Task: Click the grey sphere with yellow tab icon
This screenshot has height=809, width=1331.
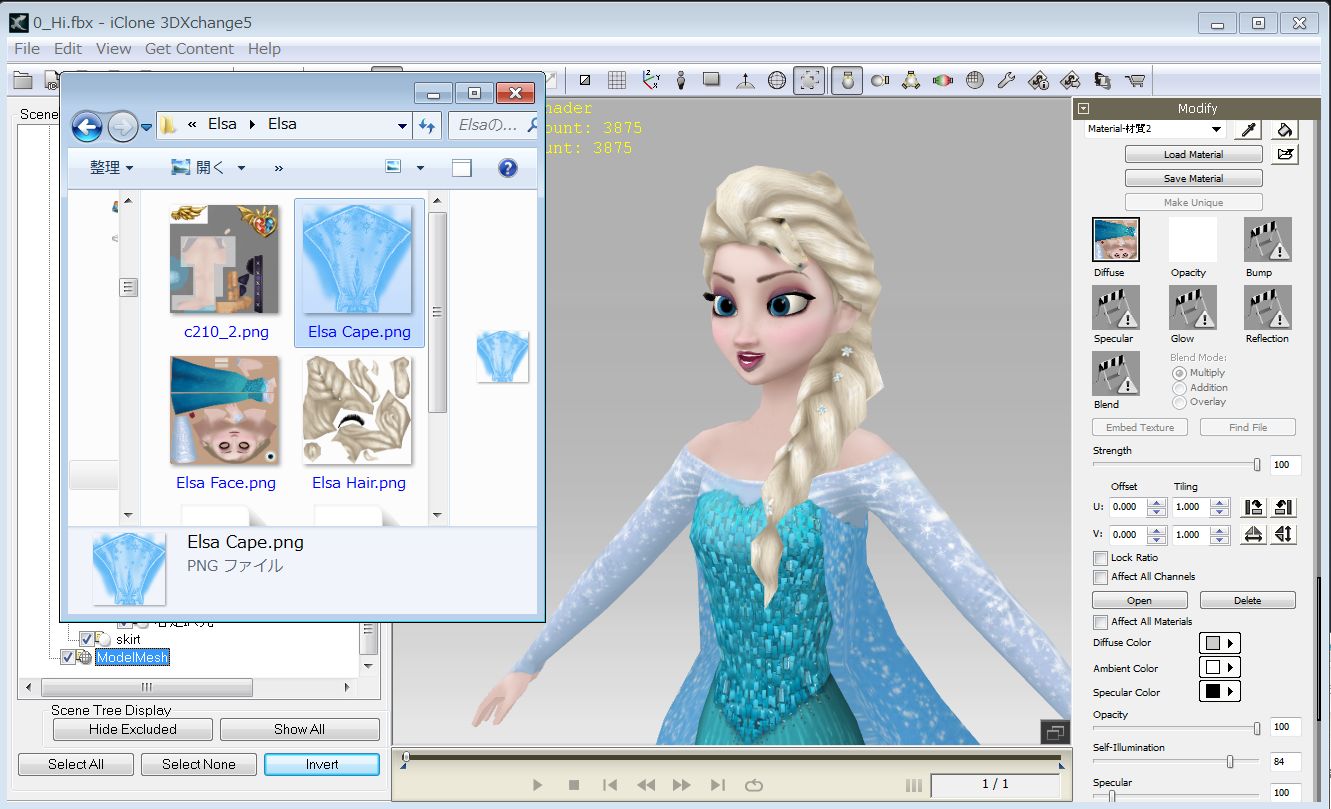Action: click(880, 81)
